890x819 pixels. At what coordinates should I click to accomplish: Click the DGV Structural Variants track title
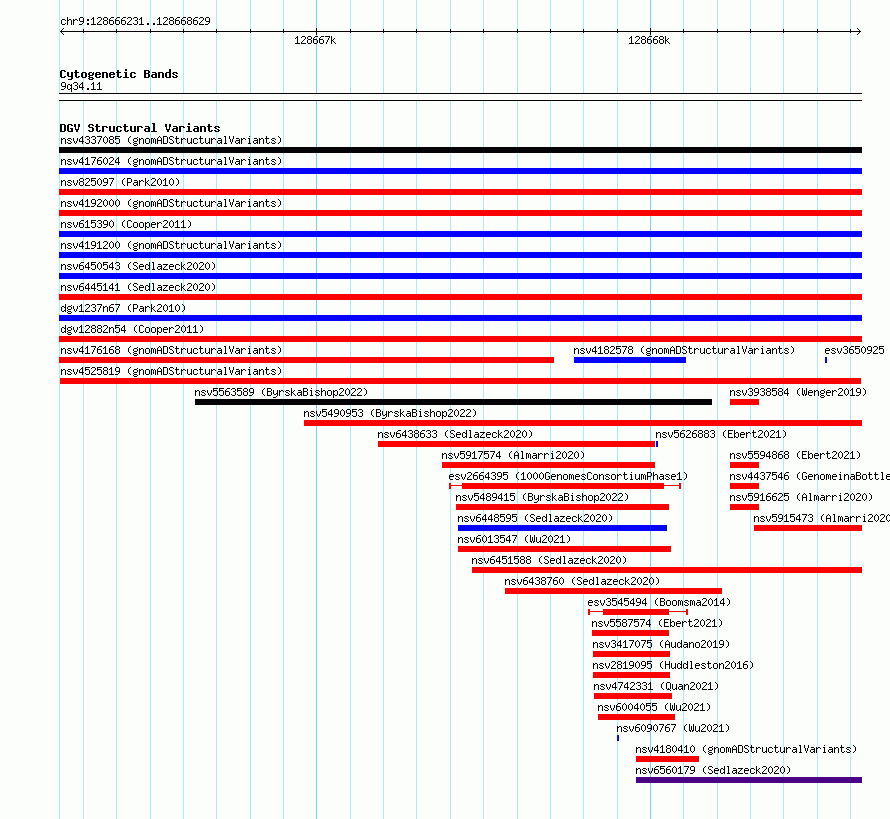140,128
